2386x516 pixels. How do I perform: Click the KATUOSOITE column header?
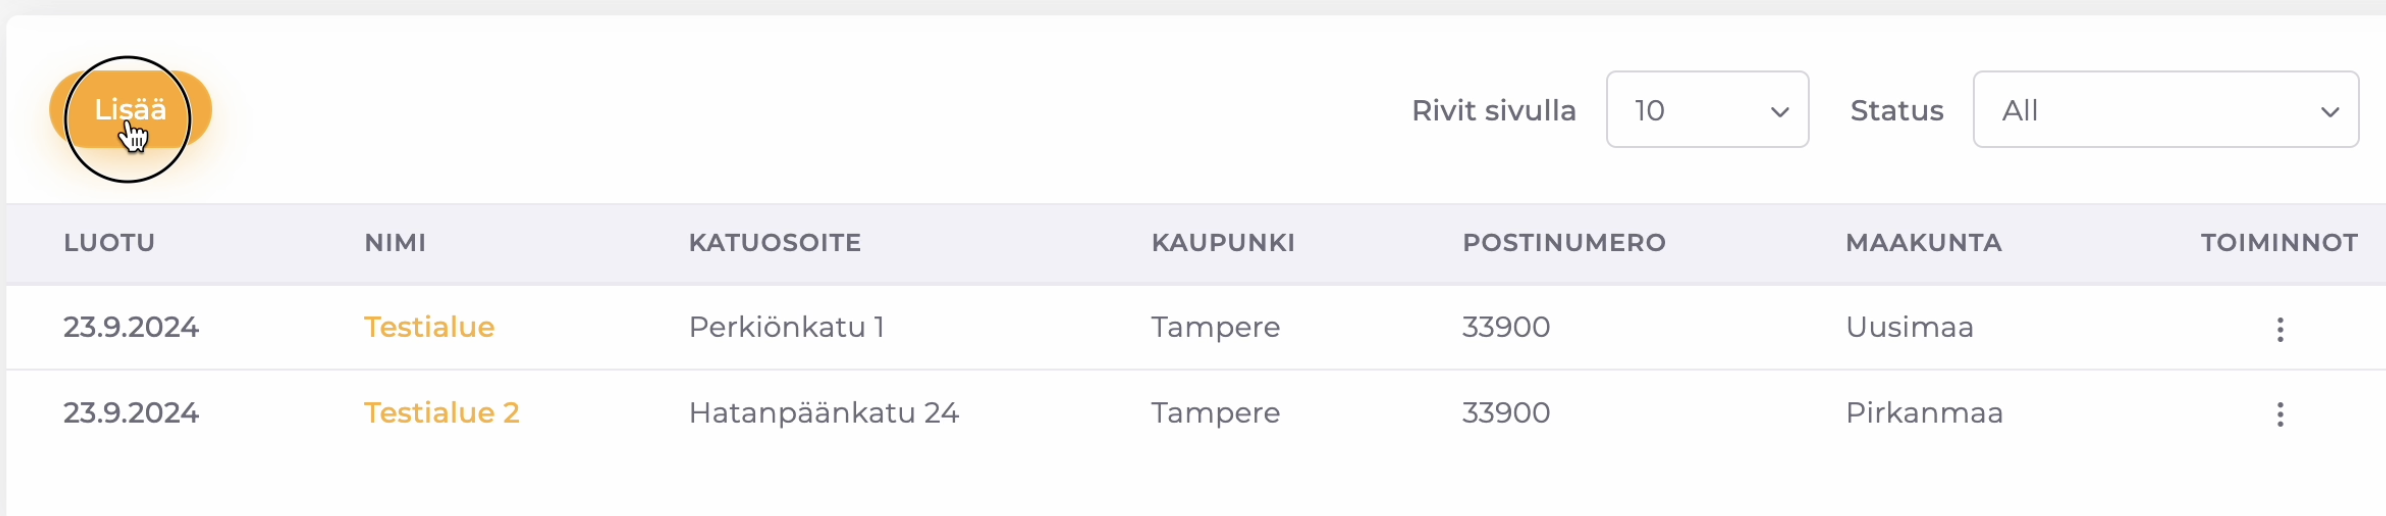pos(774,243)
